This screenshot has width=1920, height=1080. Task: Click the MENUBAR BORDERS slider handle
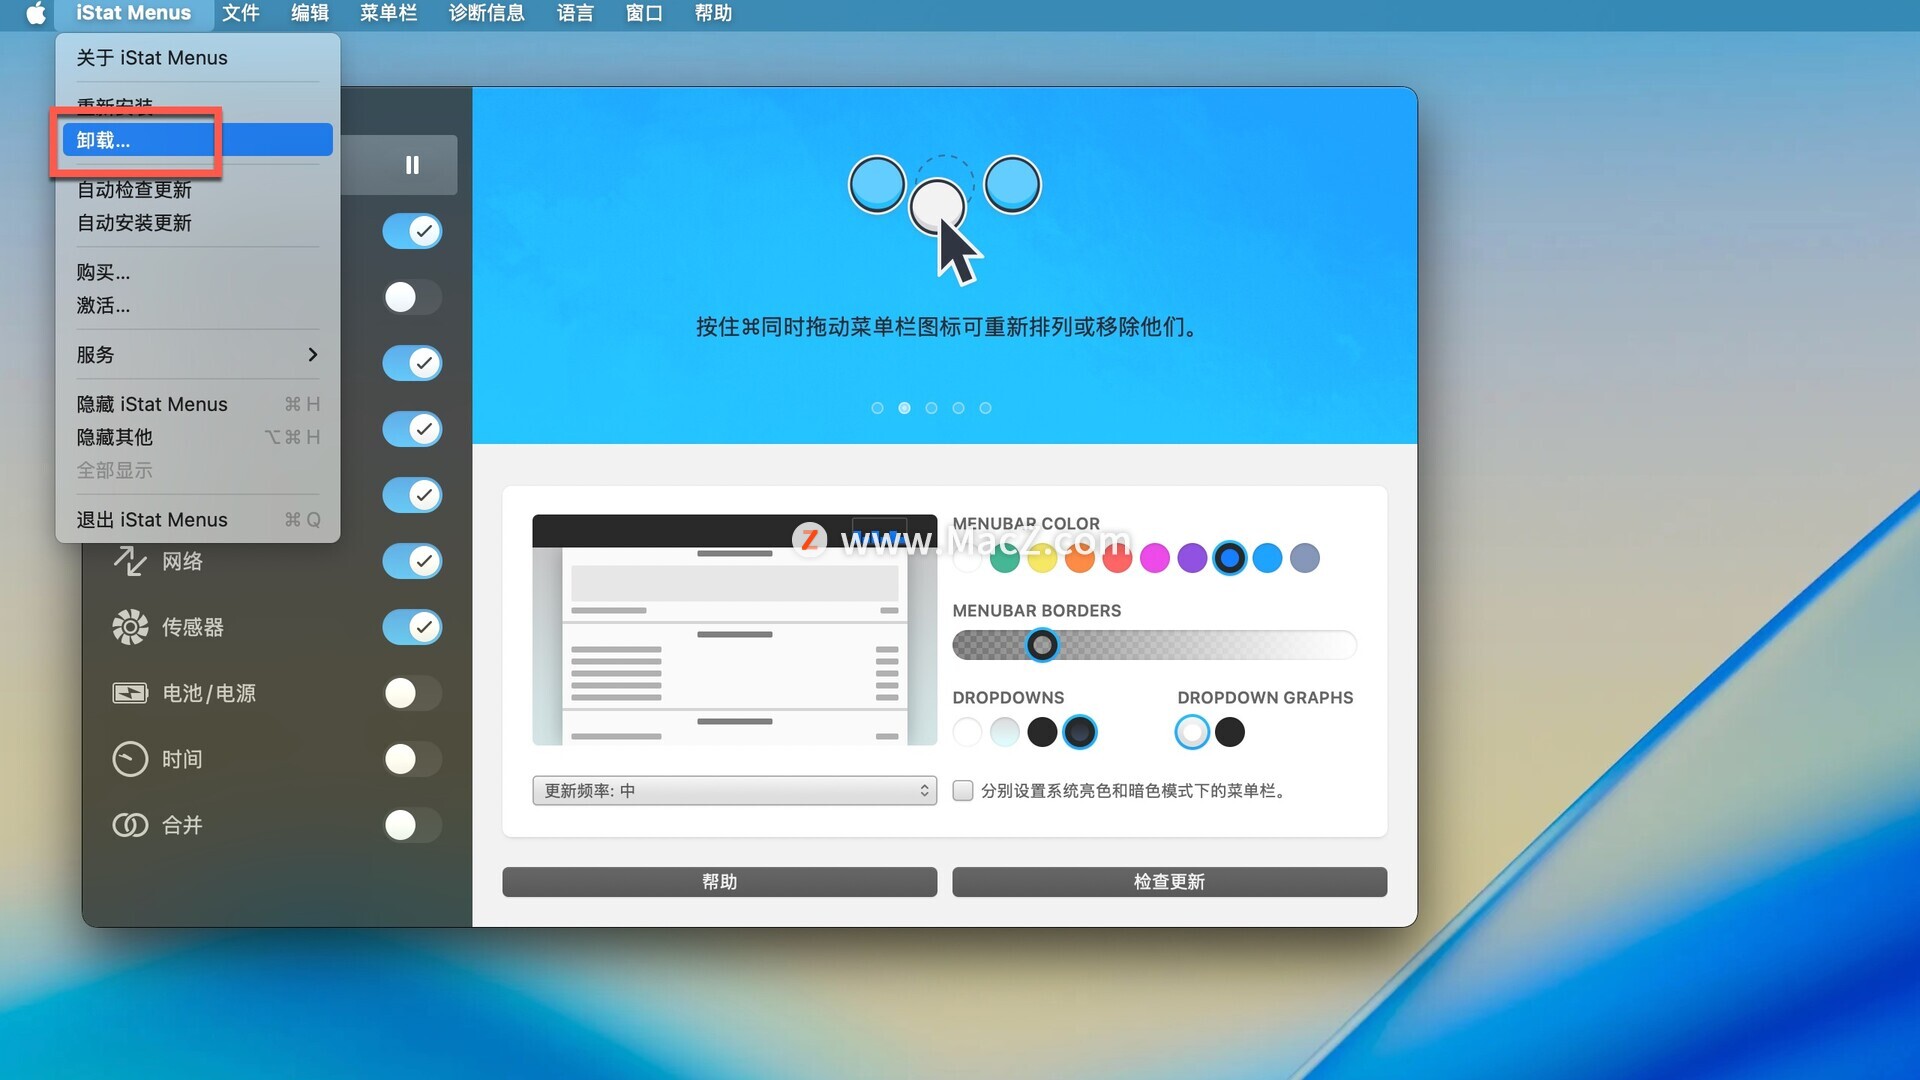tap(1042, 645)
